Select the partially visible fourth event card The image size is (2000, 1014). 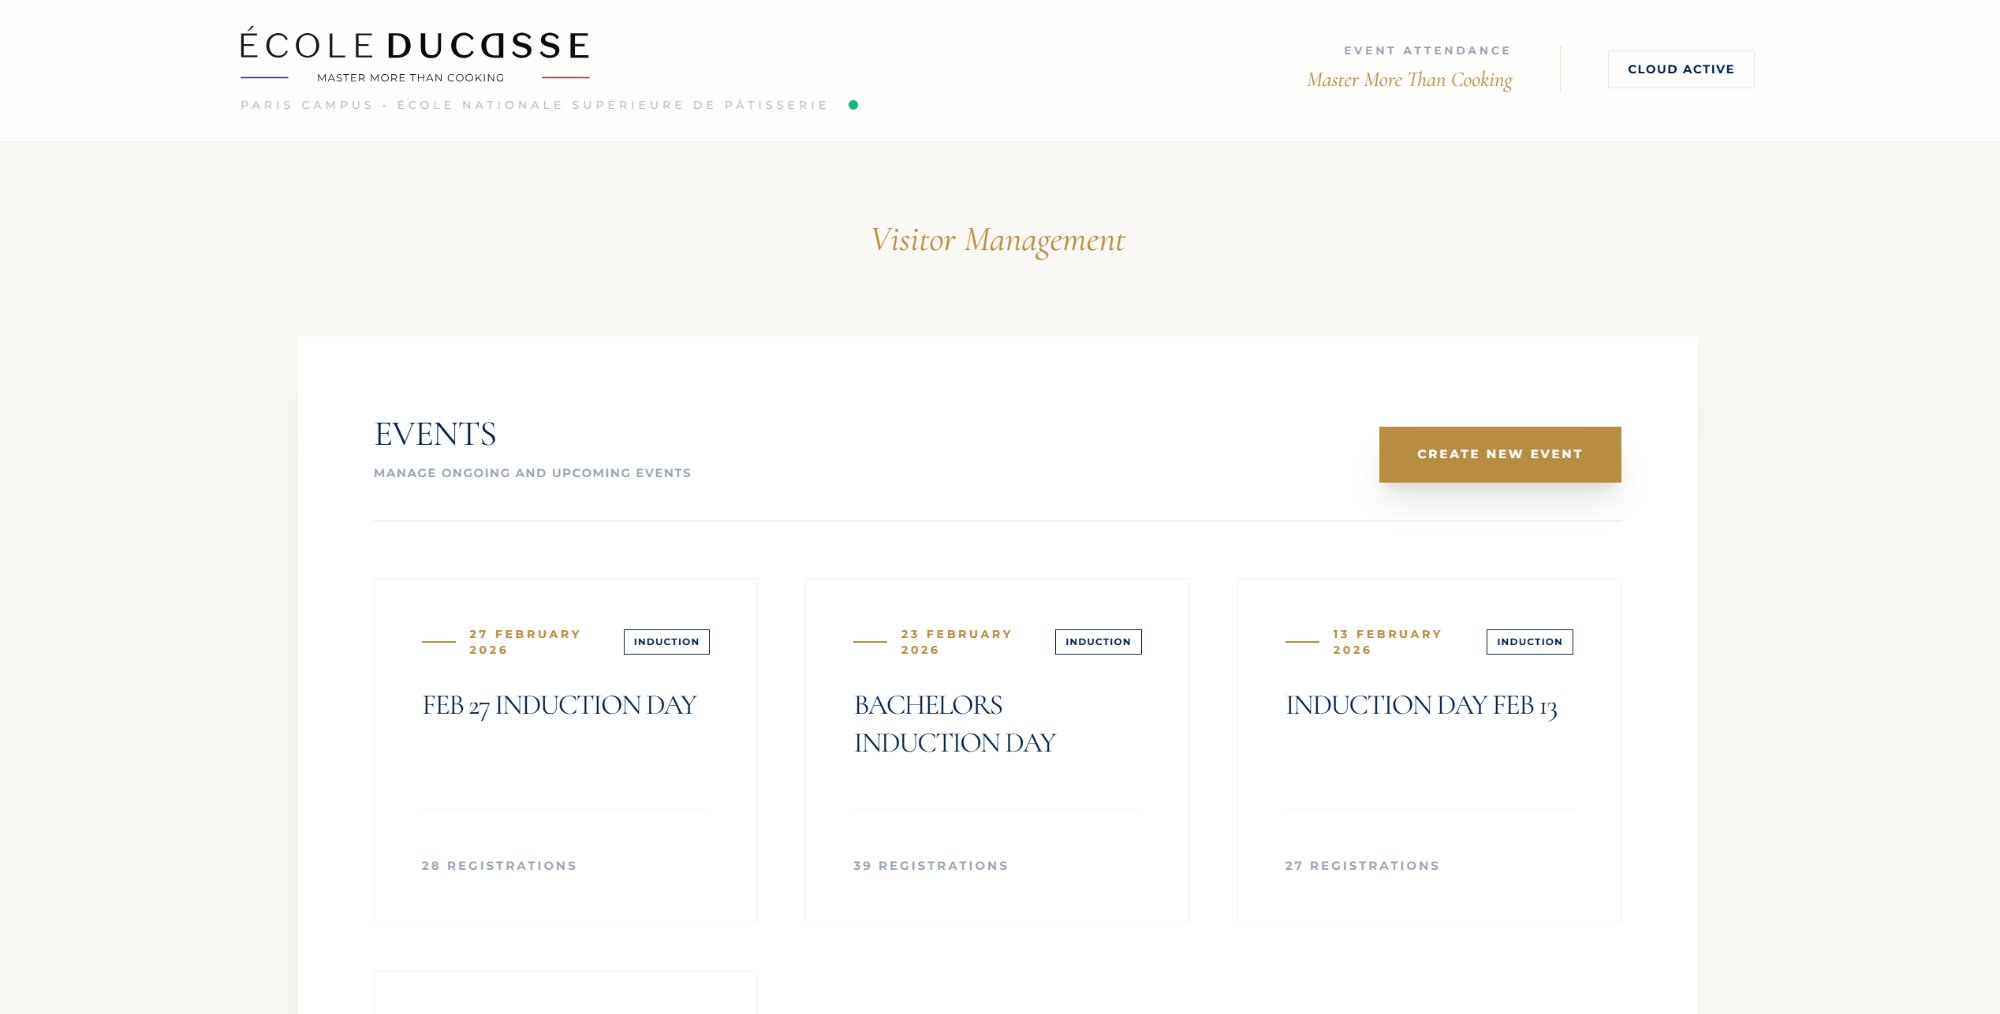(x=565, y=993)
